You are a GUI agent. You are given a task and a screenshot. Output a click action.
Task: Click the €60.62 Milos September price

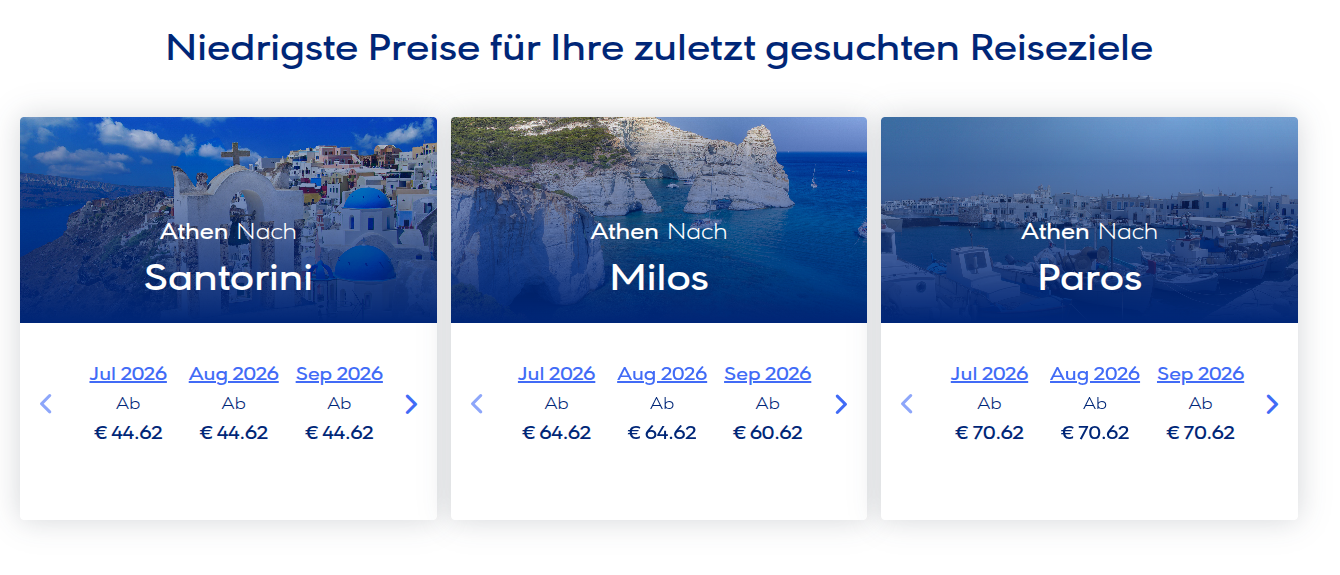click(x=767, y=433)
